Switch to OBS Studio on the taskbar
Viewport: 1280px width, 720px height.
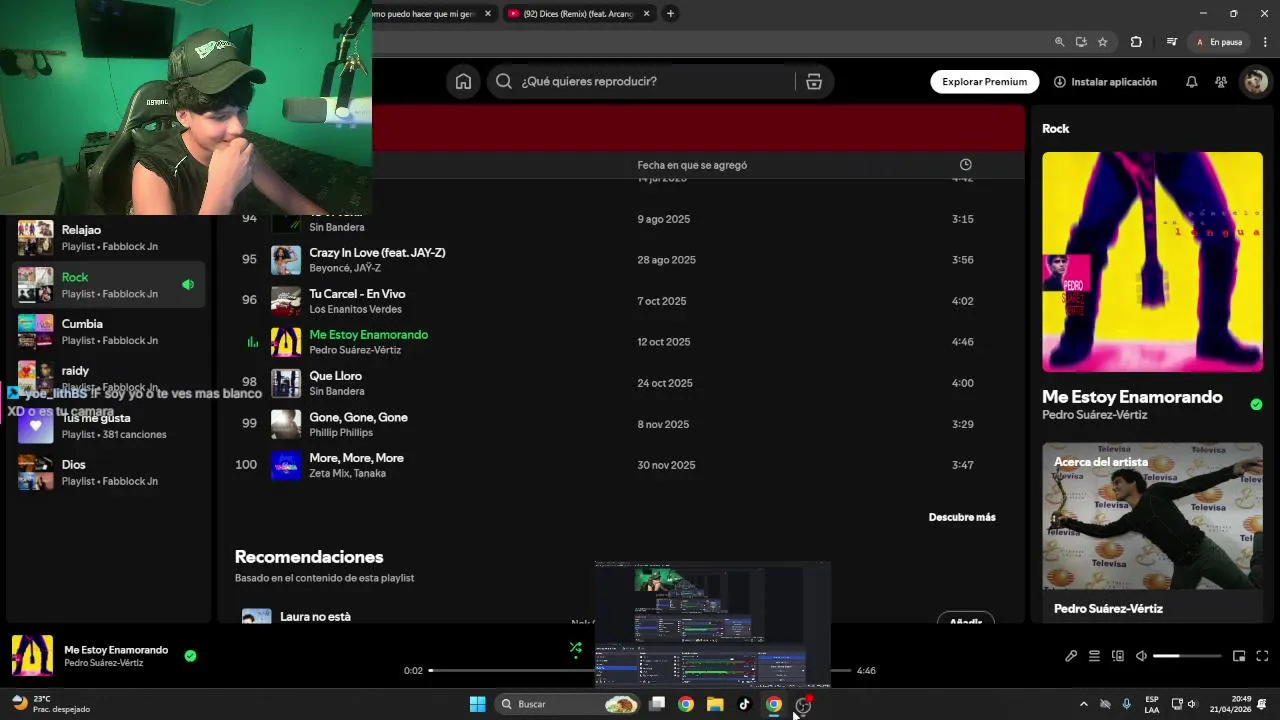click(803, 704)
